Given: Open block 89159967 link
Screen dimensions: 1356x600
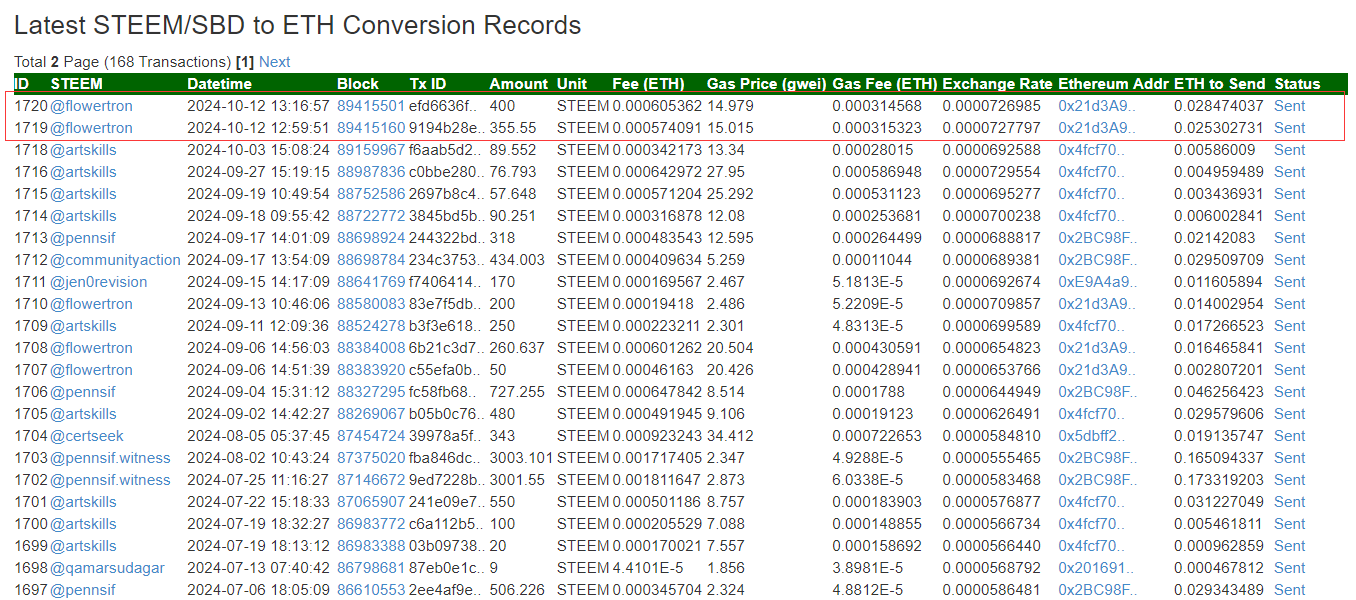Looking at the screenshot, I should coord(371,150).
